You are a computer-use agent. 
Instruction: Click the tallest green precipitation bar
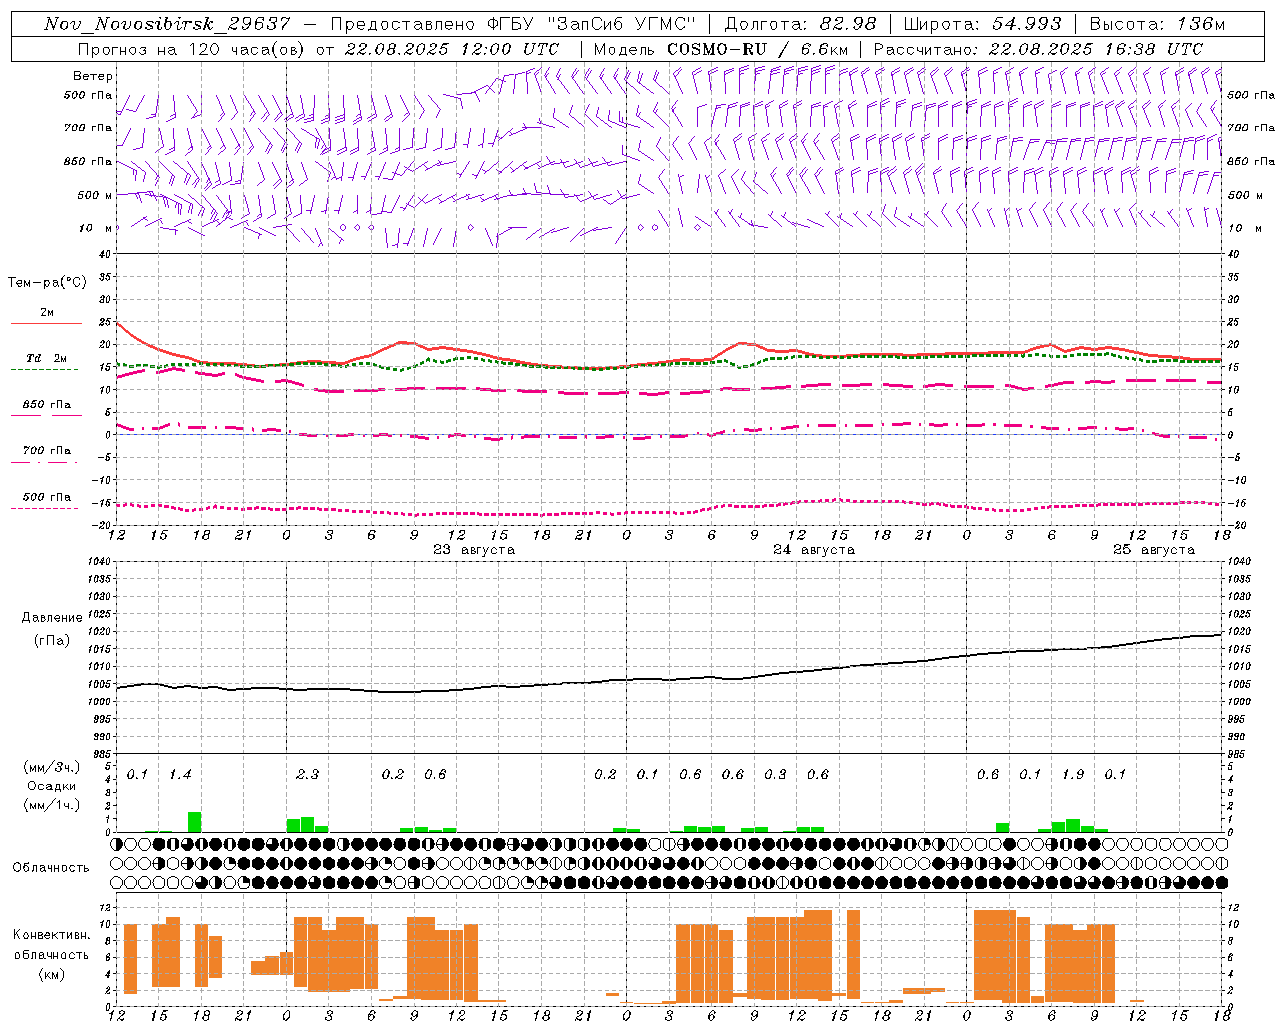click(194, 822)
